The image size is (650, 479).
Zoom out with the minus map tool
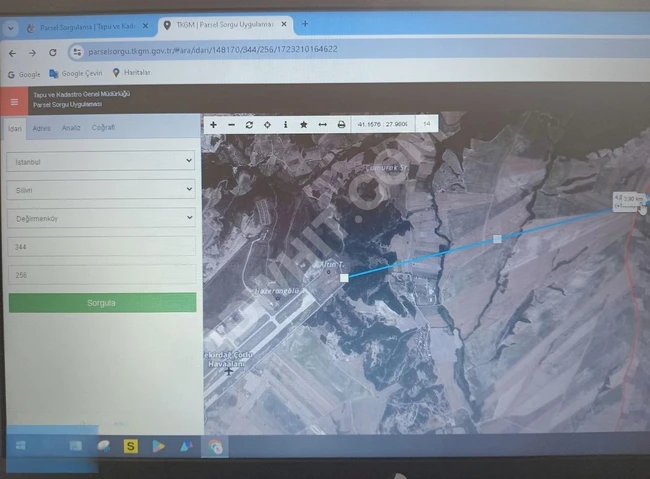[231, 124]
